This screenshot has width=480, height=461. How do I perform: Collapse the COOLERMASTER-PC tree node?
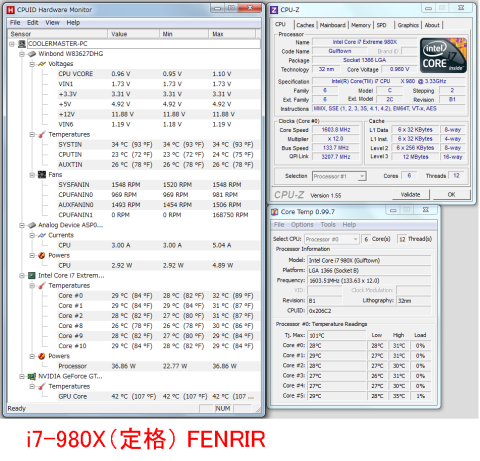click(x=12, y=44)
